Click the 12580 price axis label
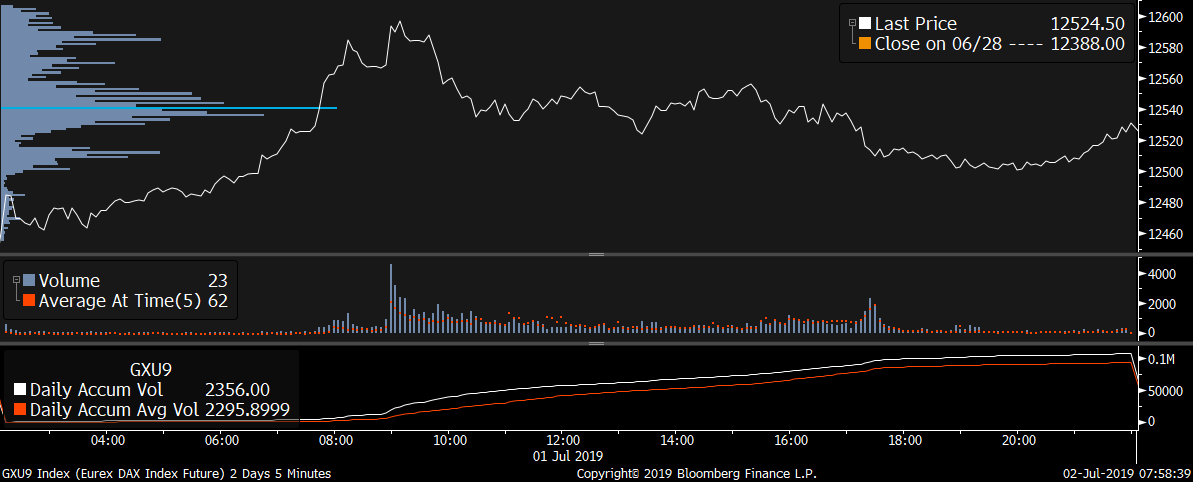 point(1165,49)
